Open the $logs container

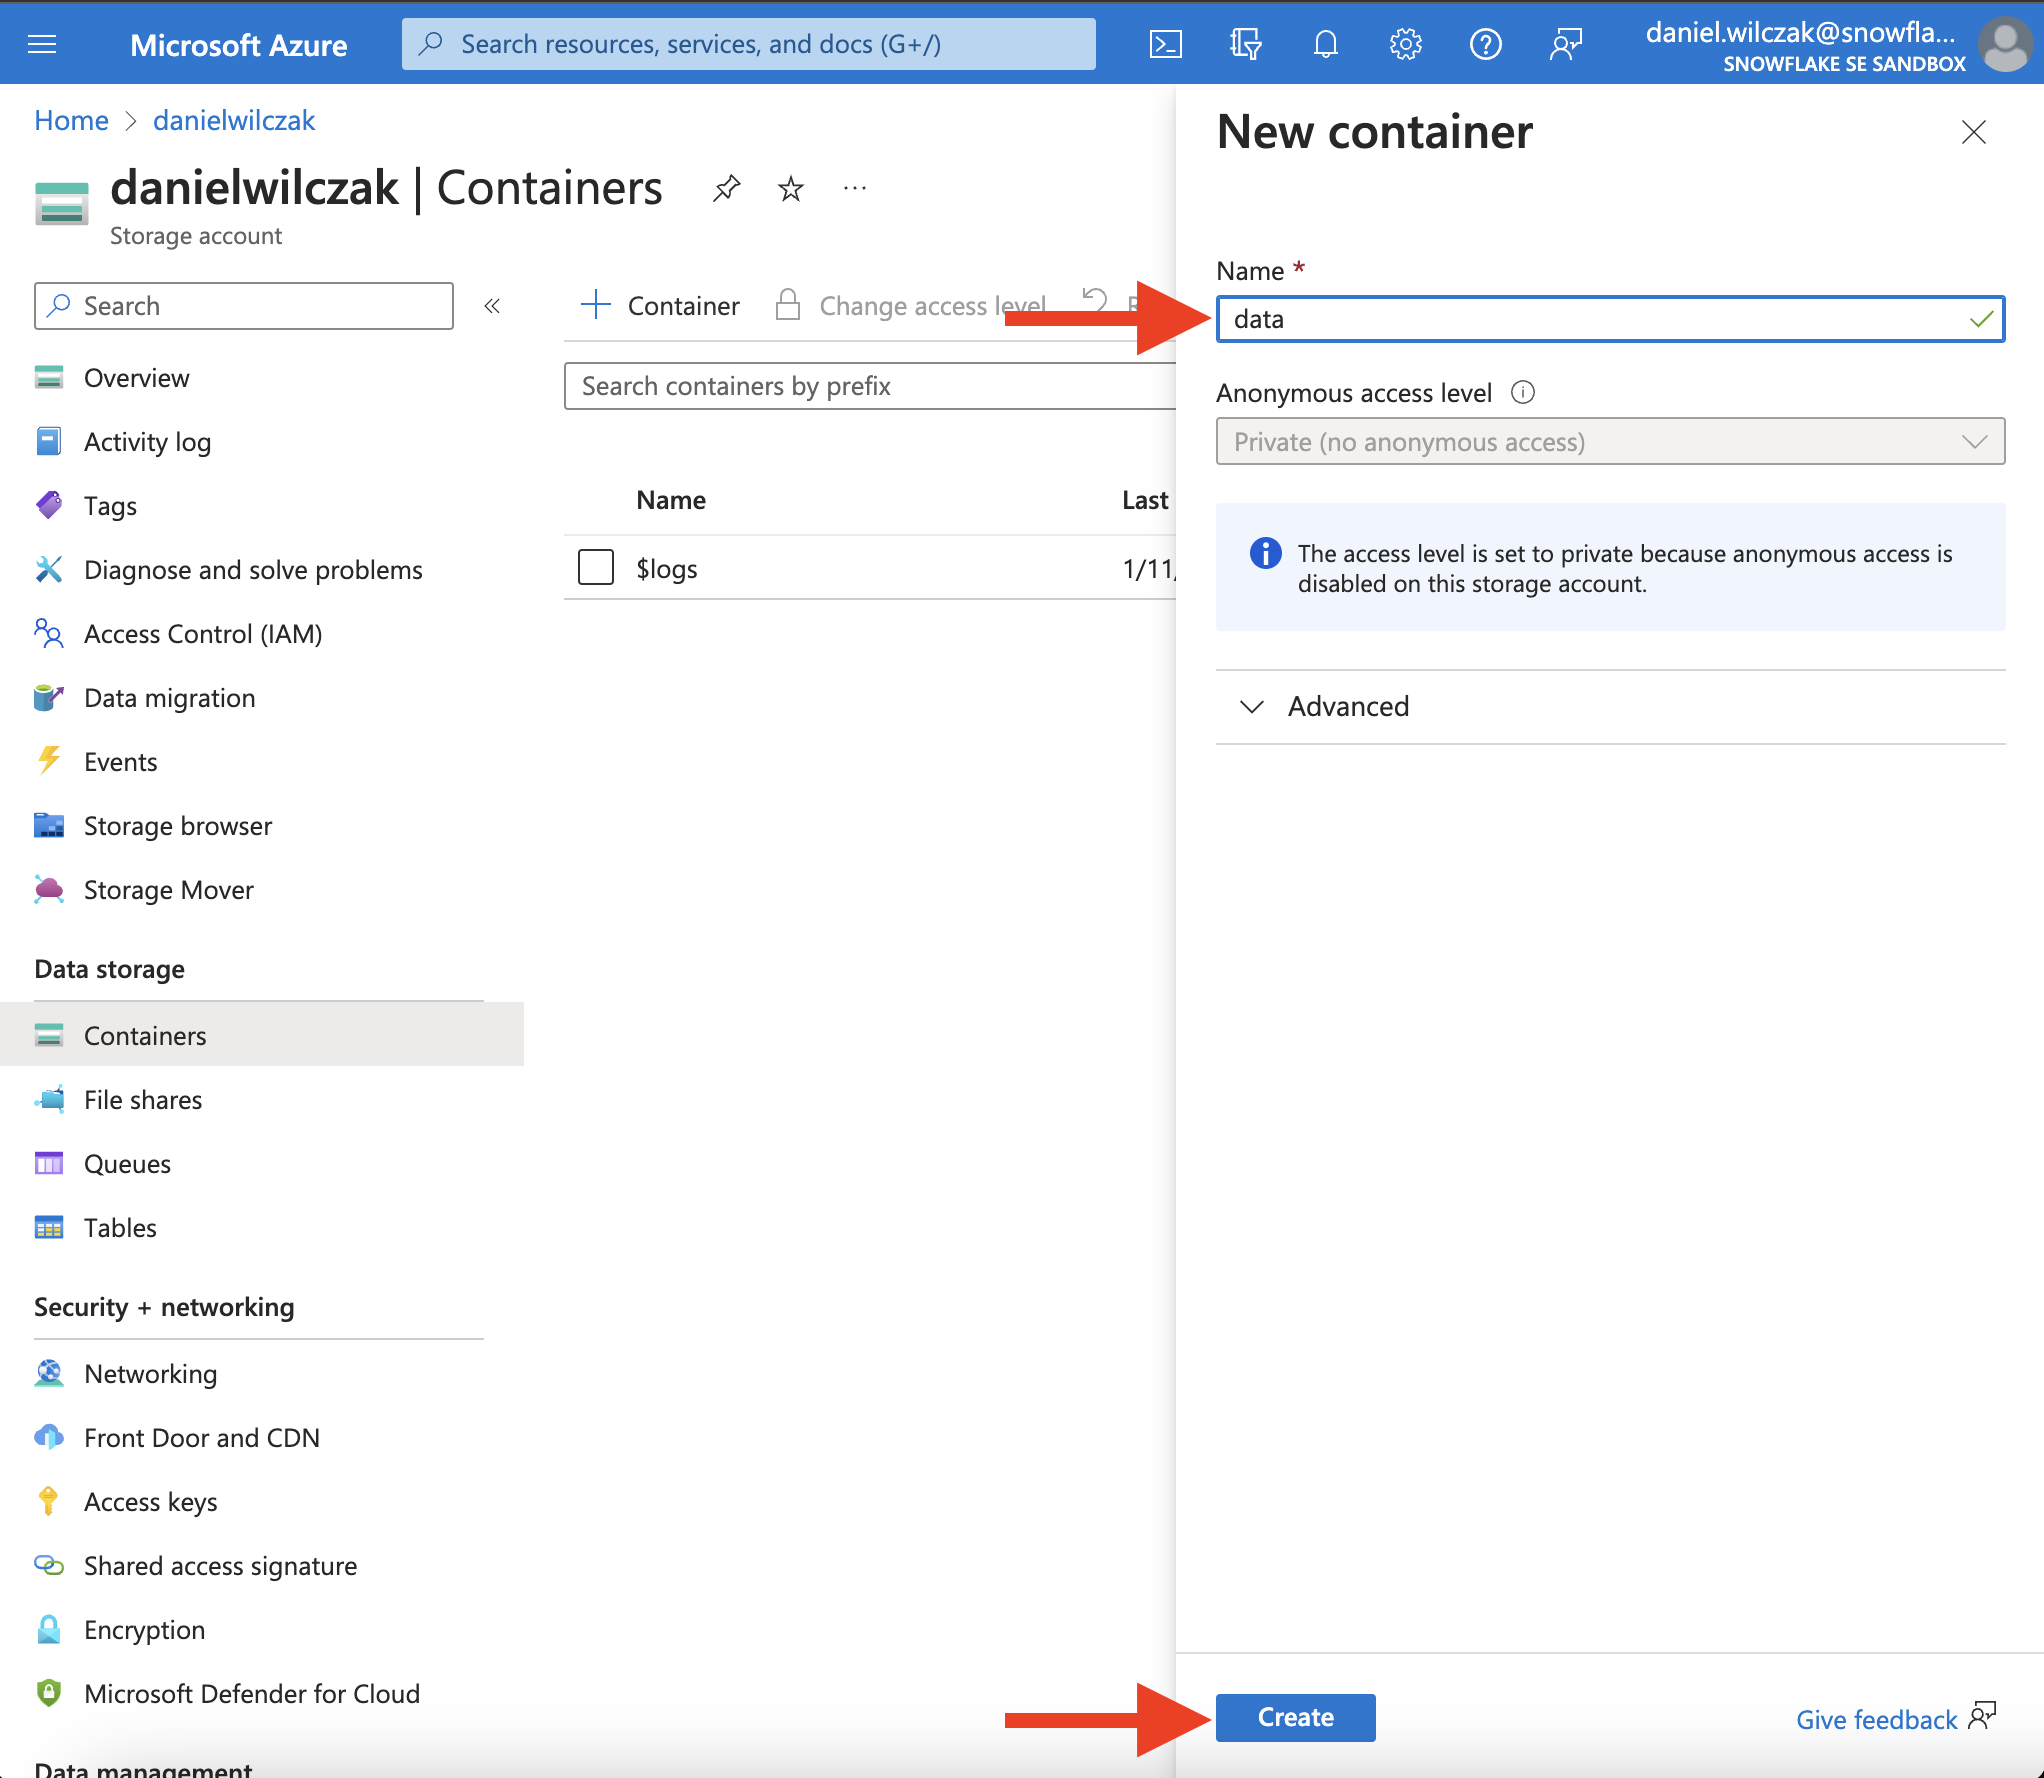click(667, 569)
